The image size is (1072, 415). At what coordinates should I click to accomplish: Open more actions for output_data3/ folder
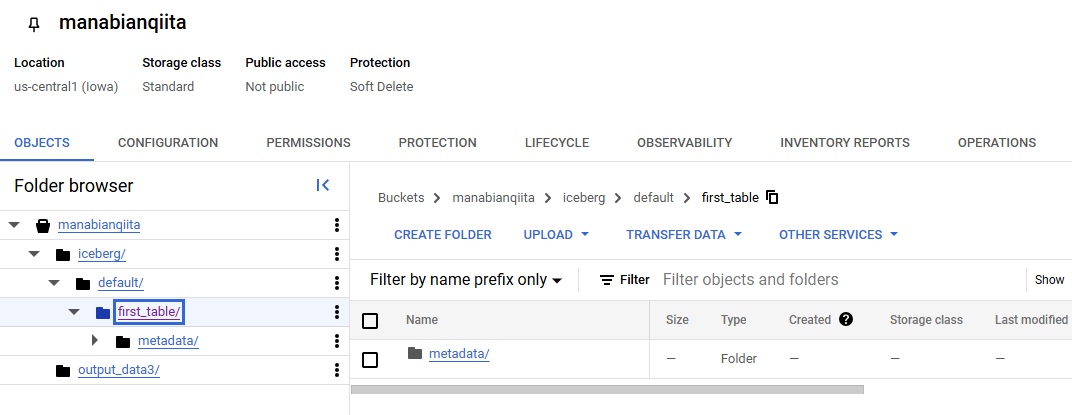pos(337,370)
